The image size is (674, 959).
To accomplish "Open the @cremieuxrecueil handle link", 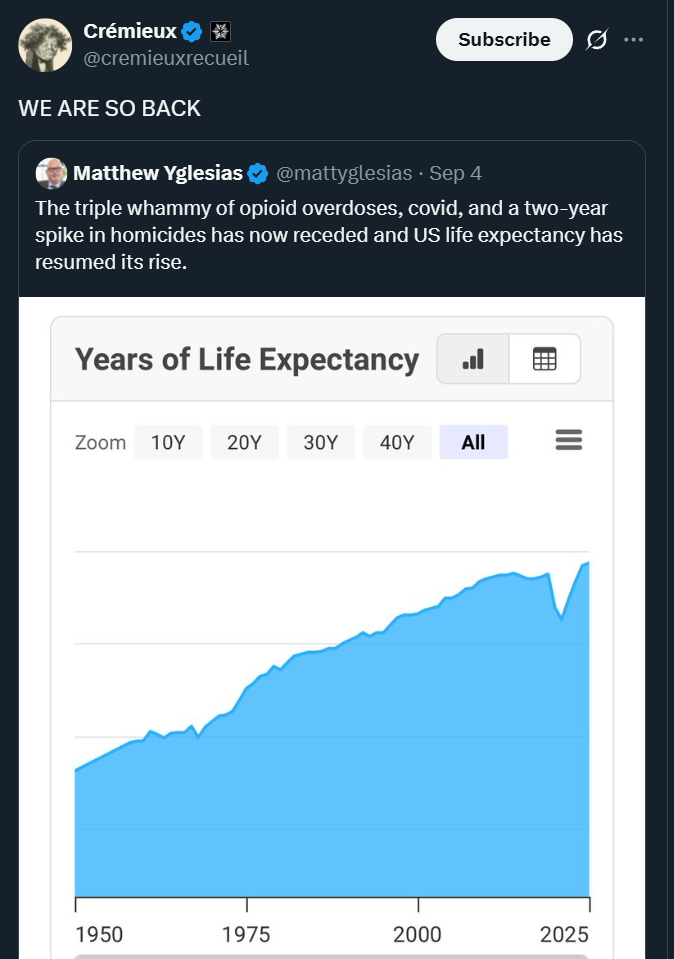I will coord(165,58).
